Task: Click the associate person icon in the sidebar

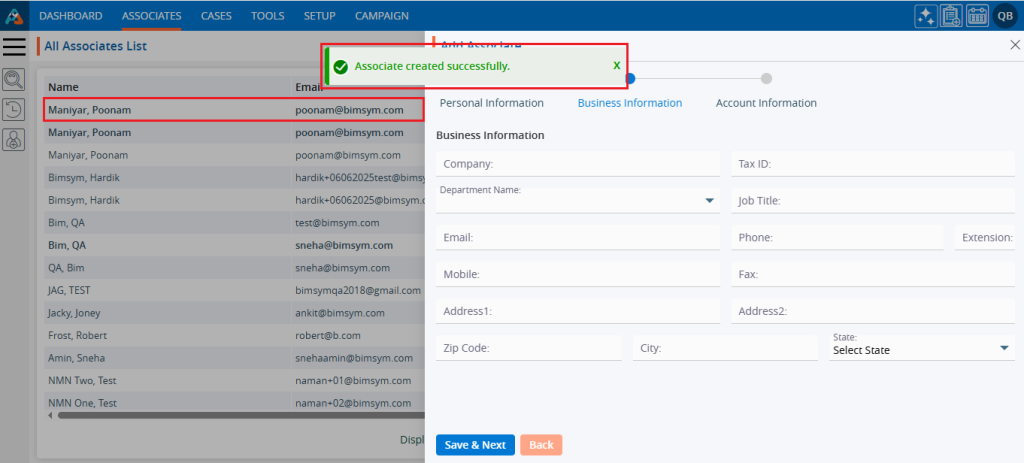Action: coord(14,141)
